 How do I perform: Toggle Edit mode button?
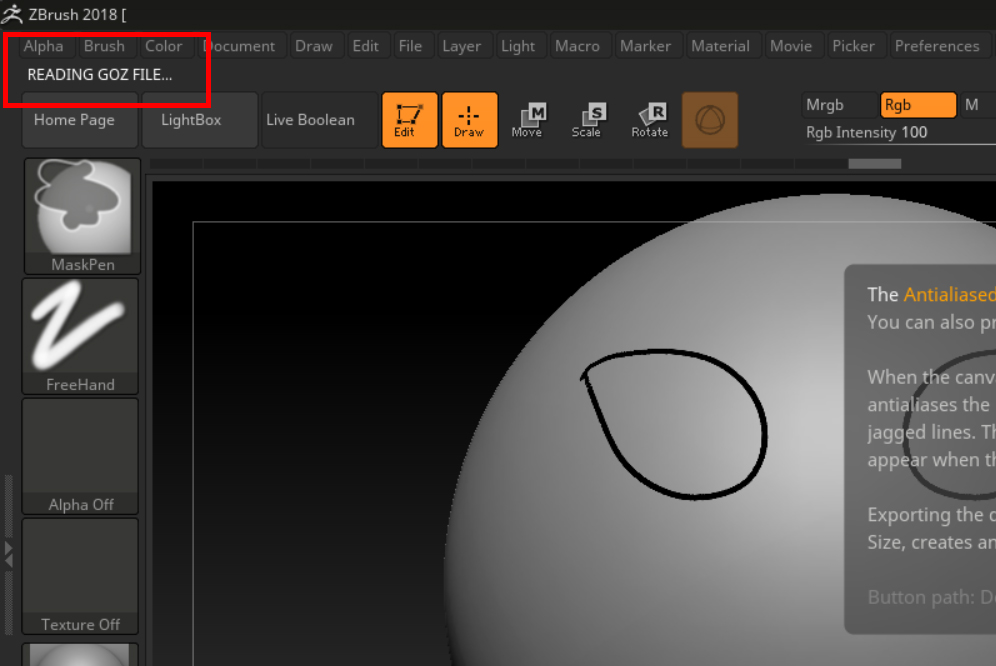(x=410, y=120)
